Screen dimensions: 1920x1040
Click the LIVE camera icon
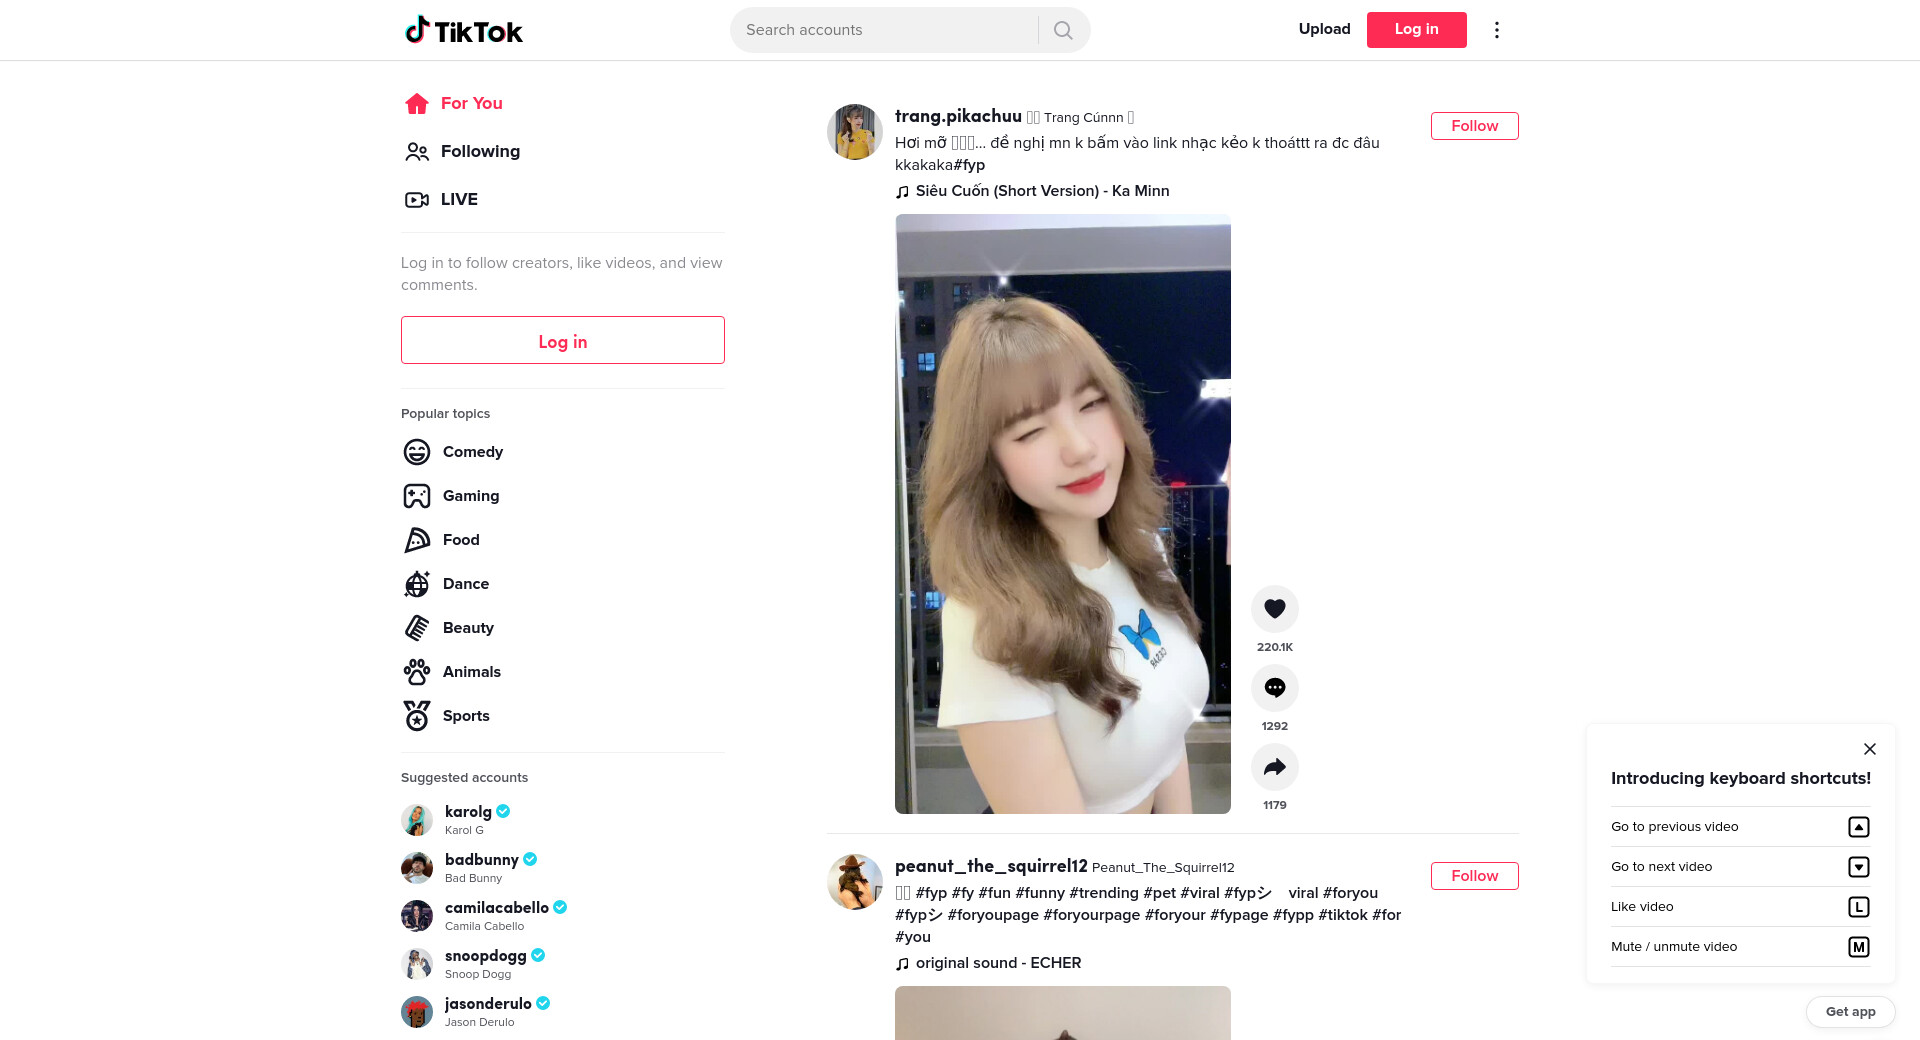click(x=417, y=199)
